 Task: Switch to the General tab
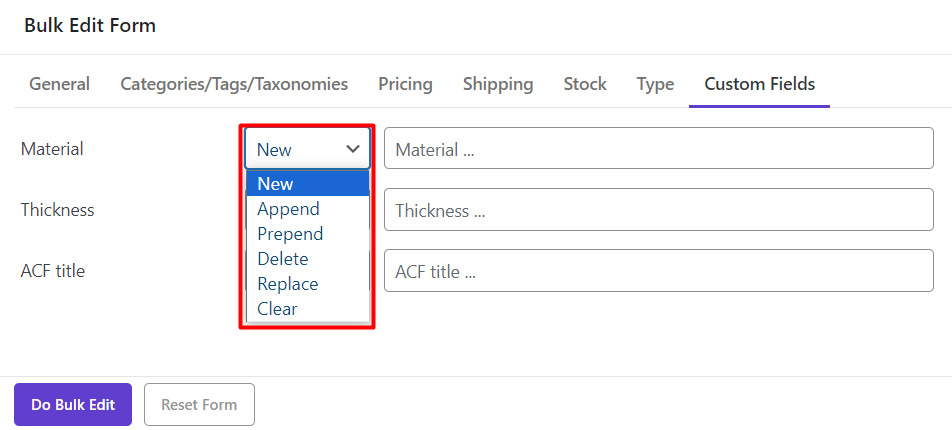click(x=59, y=84)
